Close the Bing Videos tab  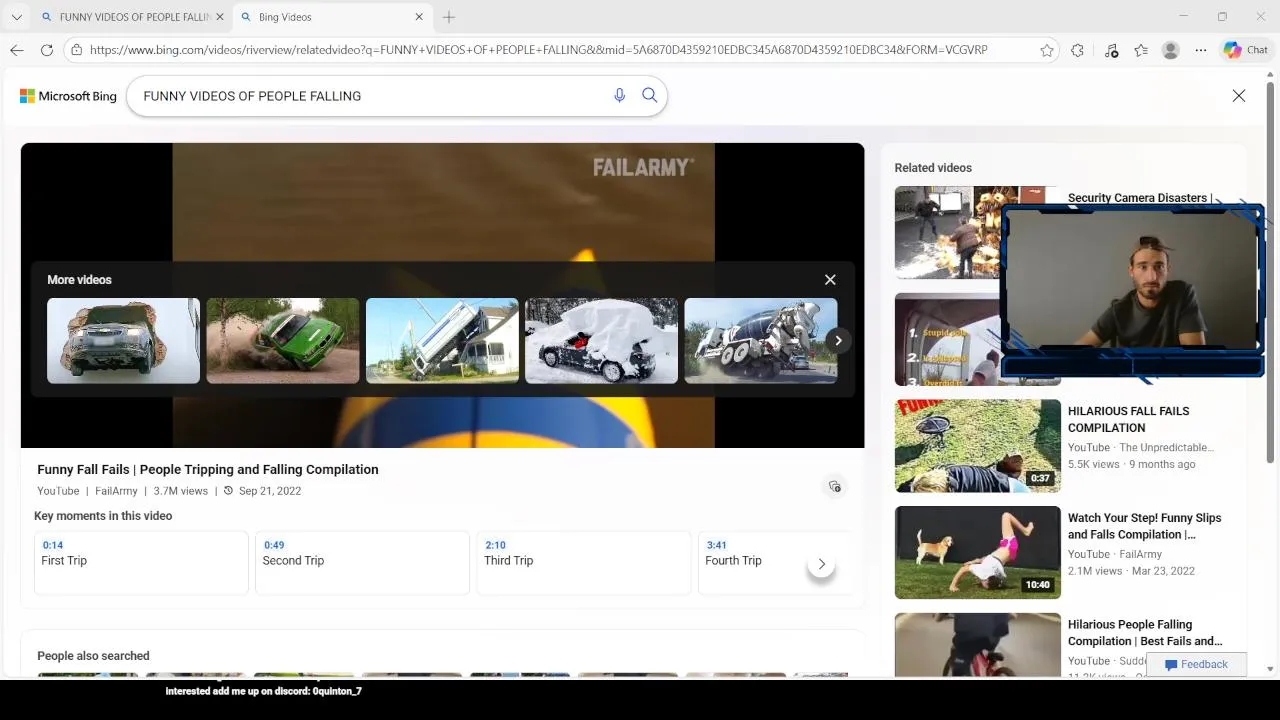pyautogui.click(x=419, y=17)
